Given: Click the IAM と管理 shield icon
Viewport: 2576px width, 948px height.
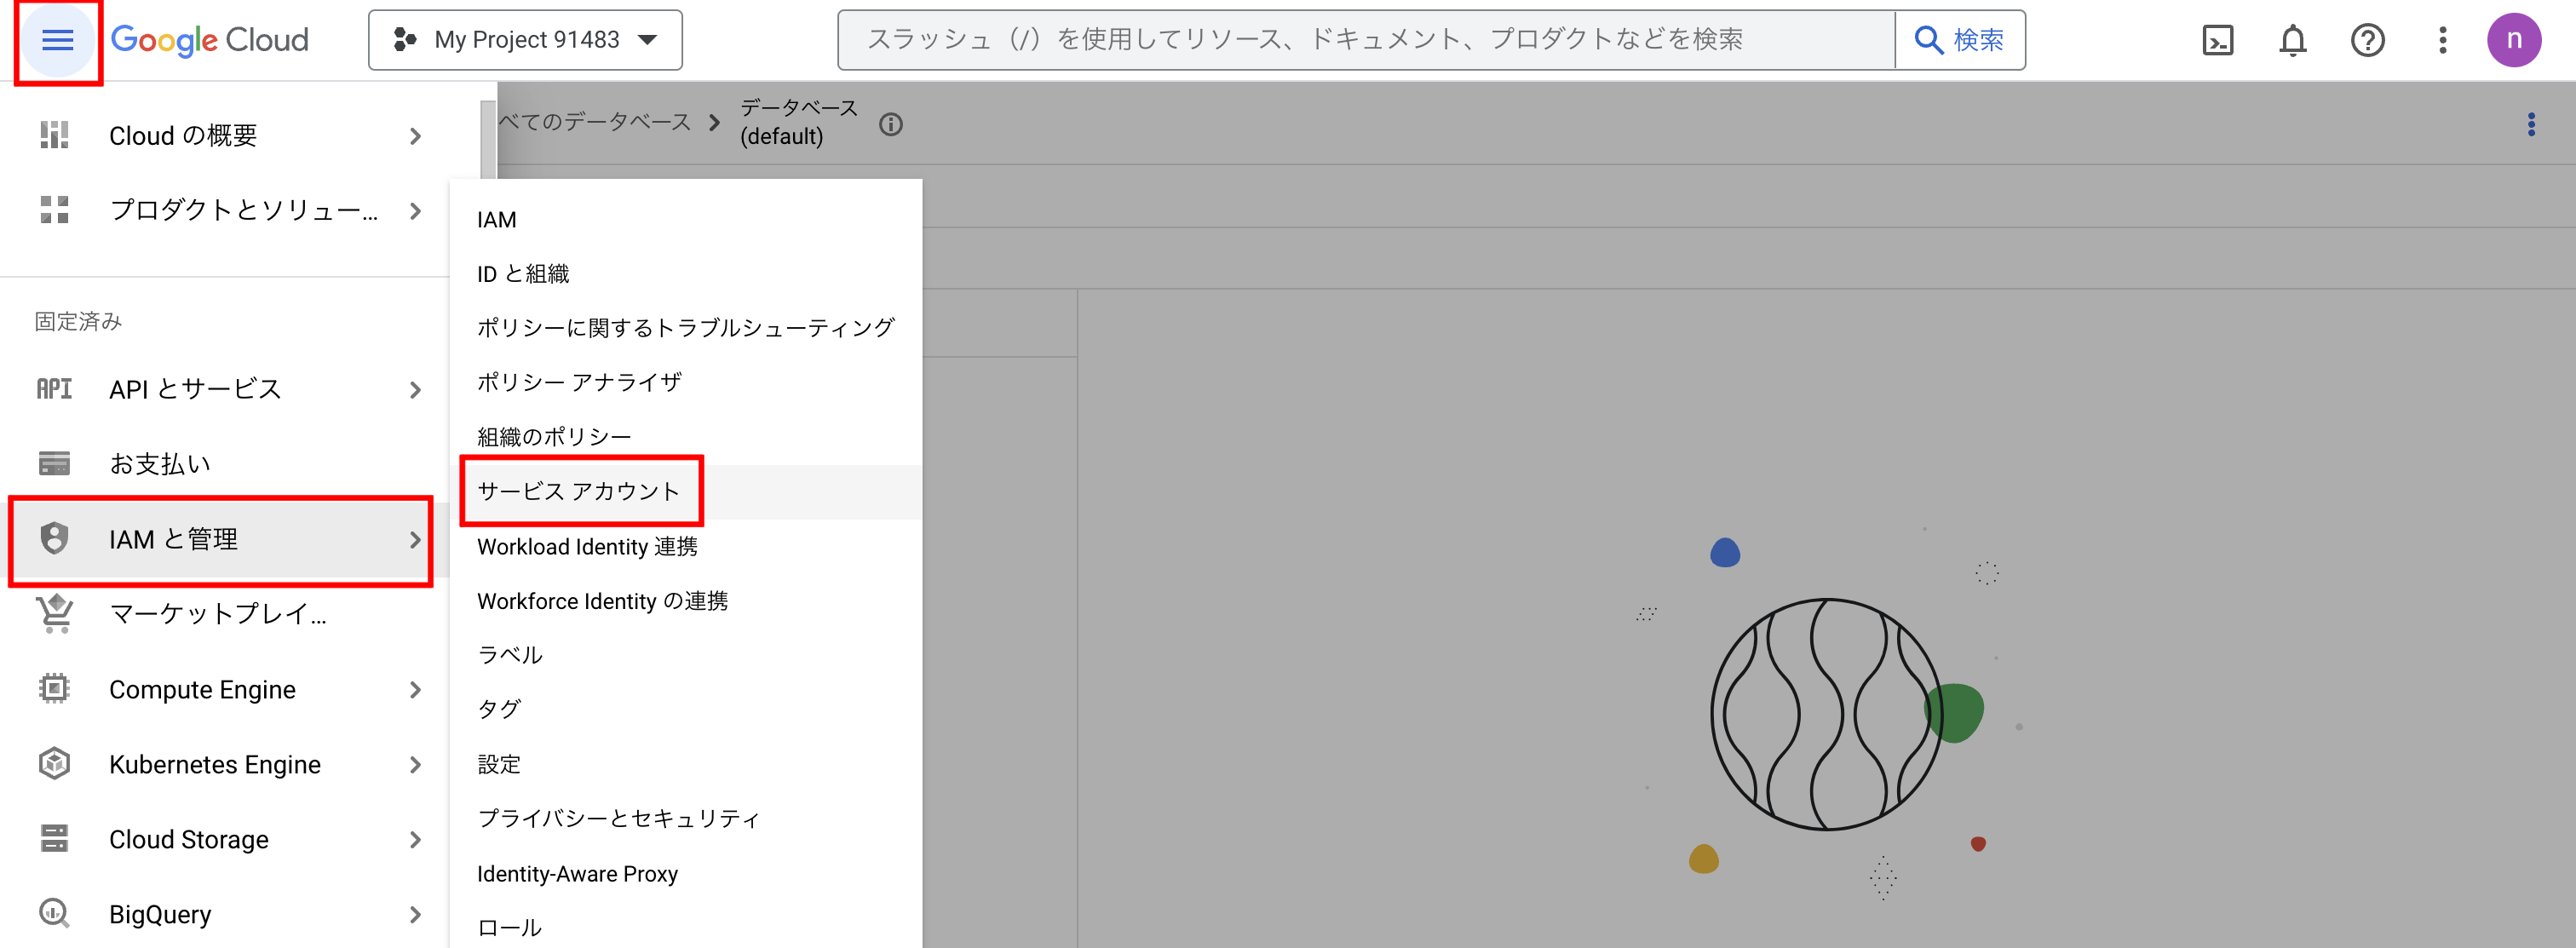Looking at the screenshot, I should click(x=53, y=539).
